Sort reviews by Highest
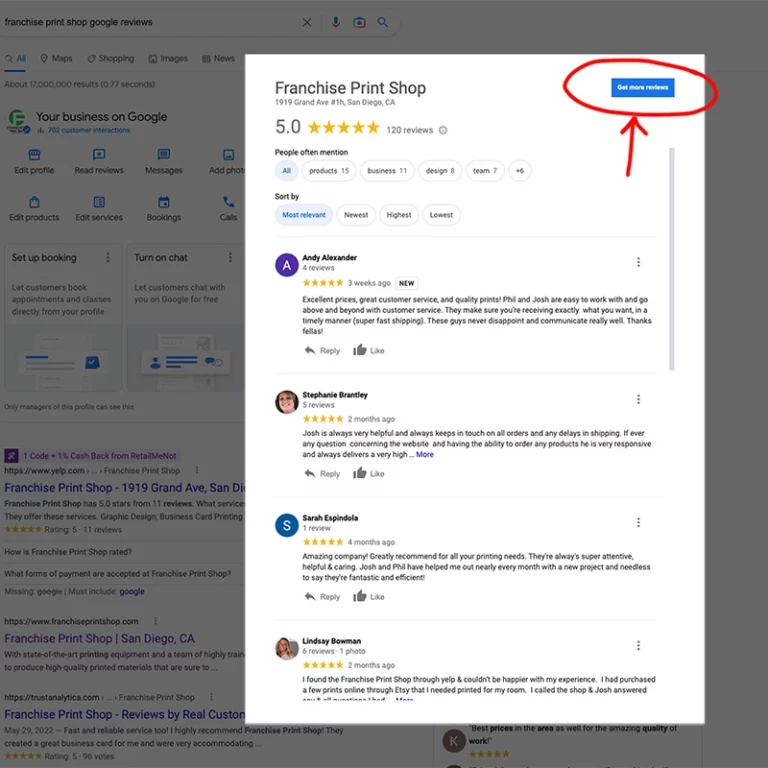 click(x=399, y=215)
